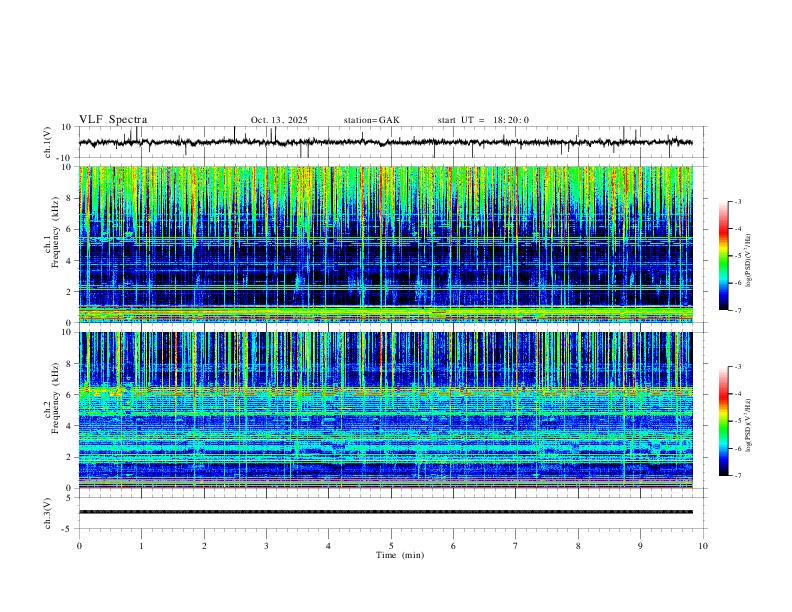Click time axis tick label "10"
The width and height of the screenshot is (792, 612).
tap(703, 546)
